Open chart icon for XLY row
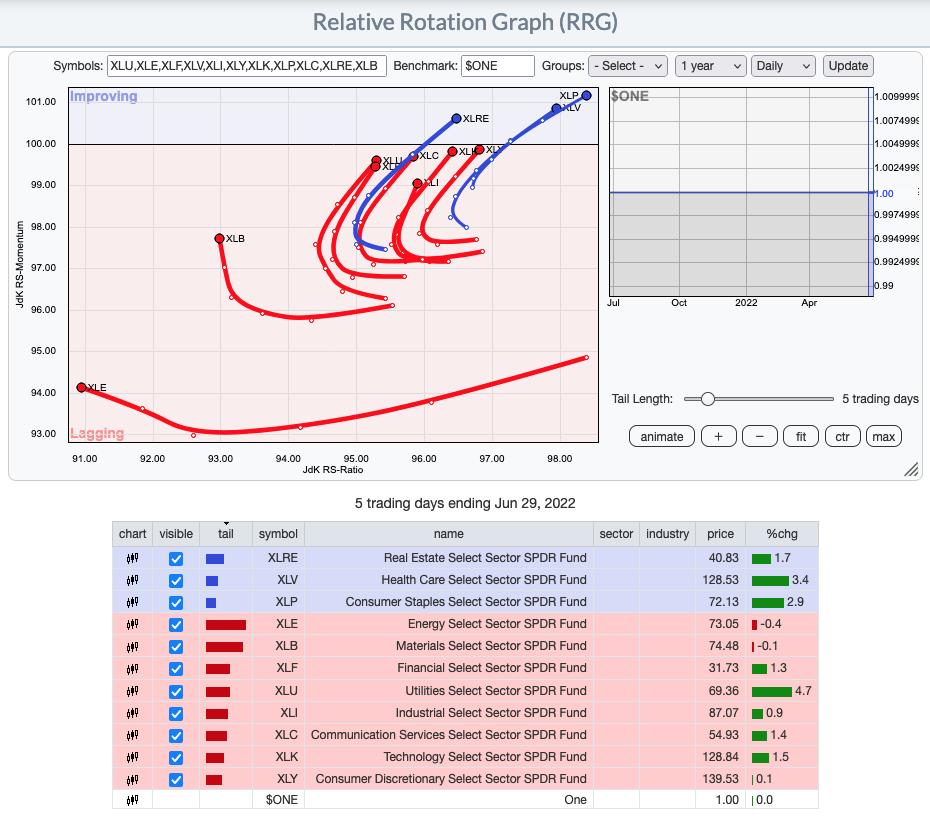Image resolution: width=930 pixels, height=816 pixels. tap(132, 779)
